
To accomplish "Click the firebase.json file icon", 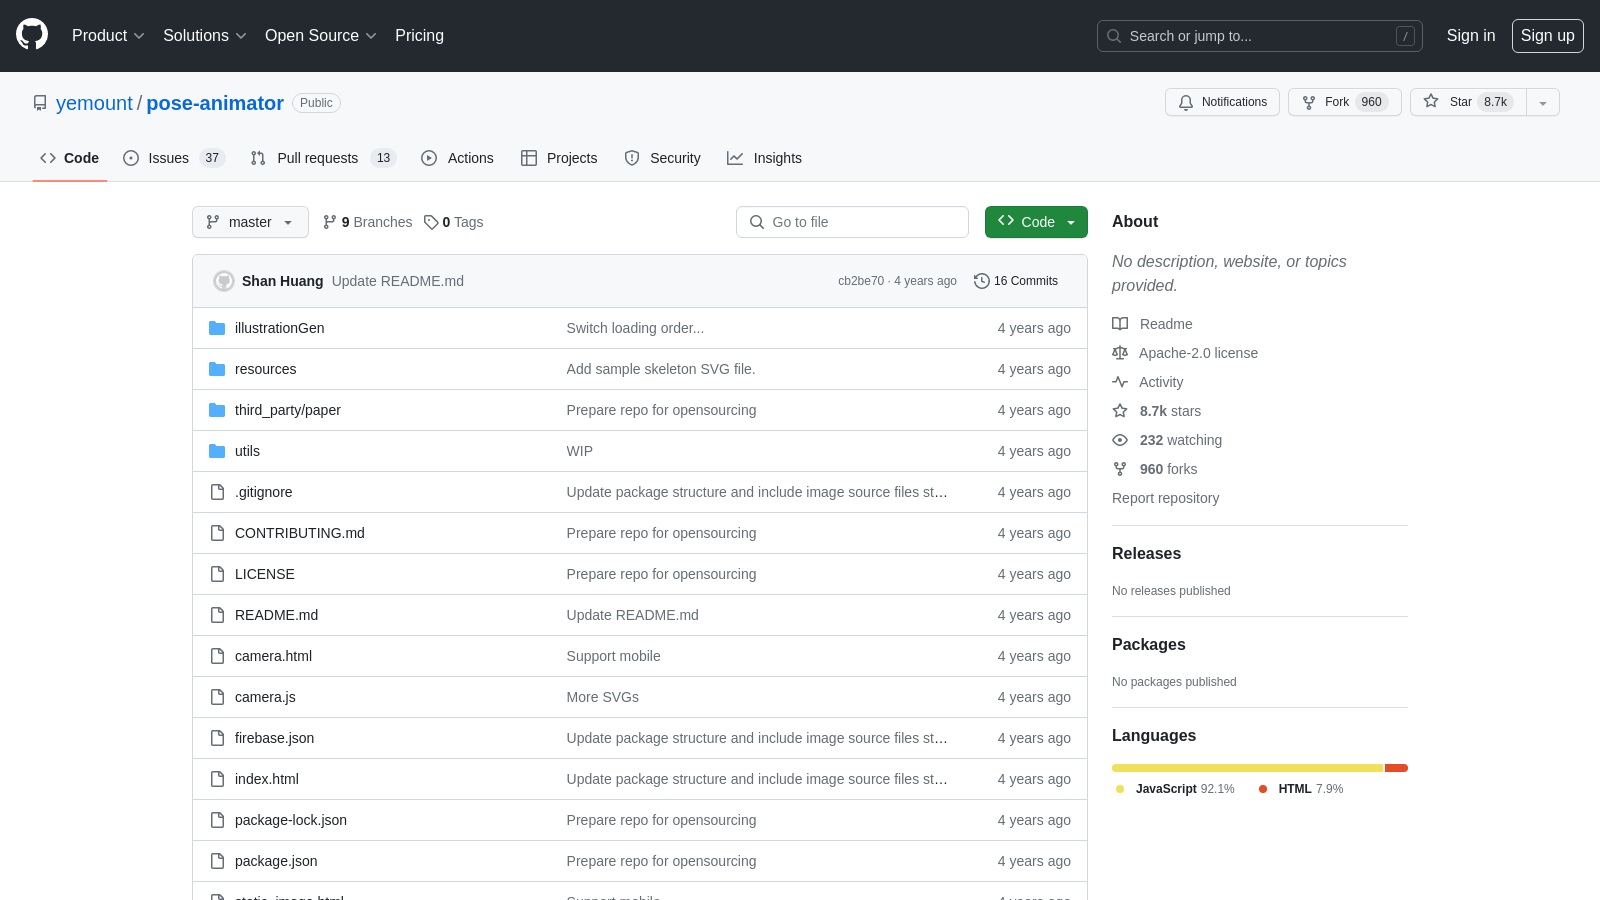I will [x=217, y=738].
